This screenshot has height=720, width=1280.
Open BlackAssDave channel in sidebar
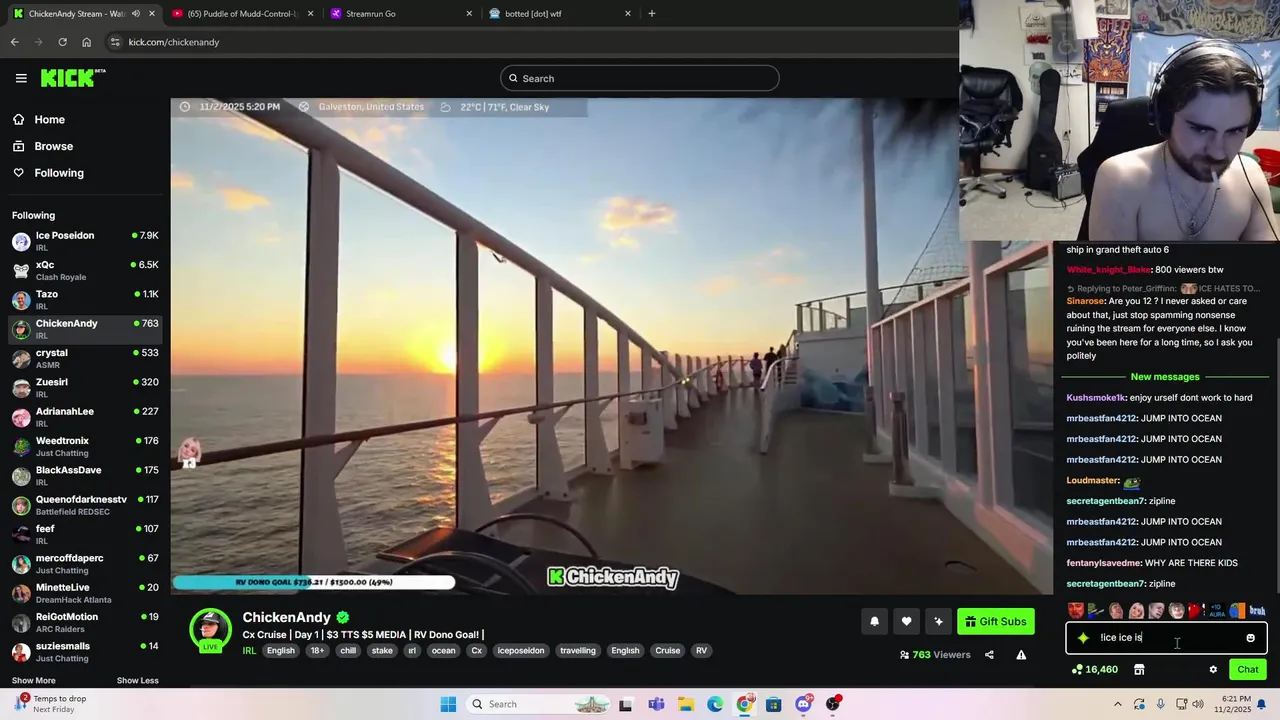coord(85,475)
